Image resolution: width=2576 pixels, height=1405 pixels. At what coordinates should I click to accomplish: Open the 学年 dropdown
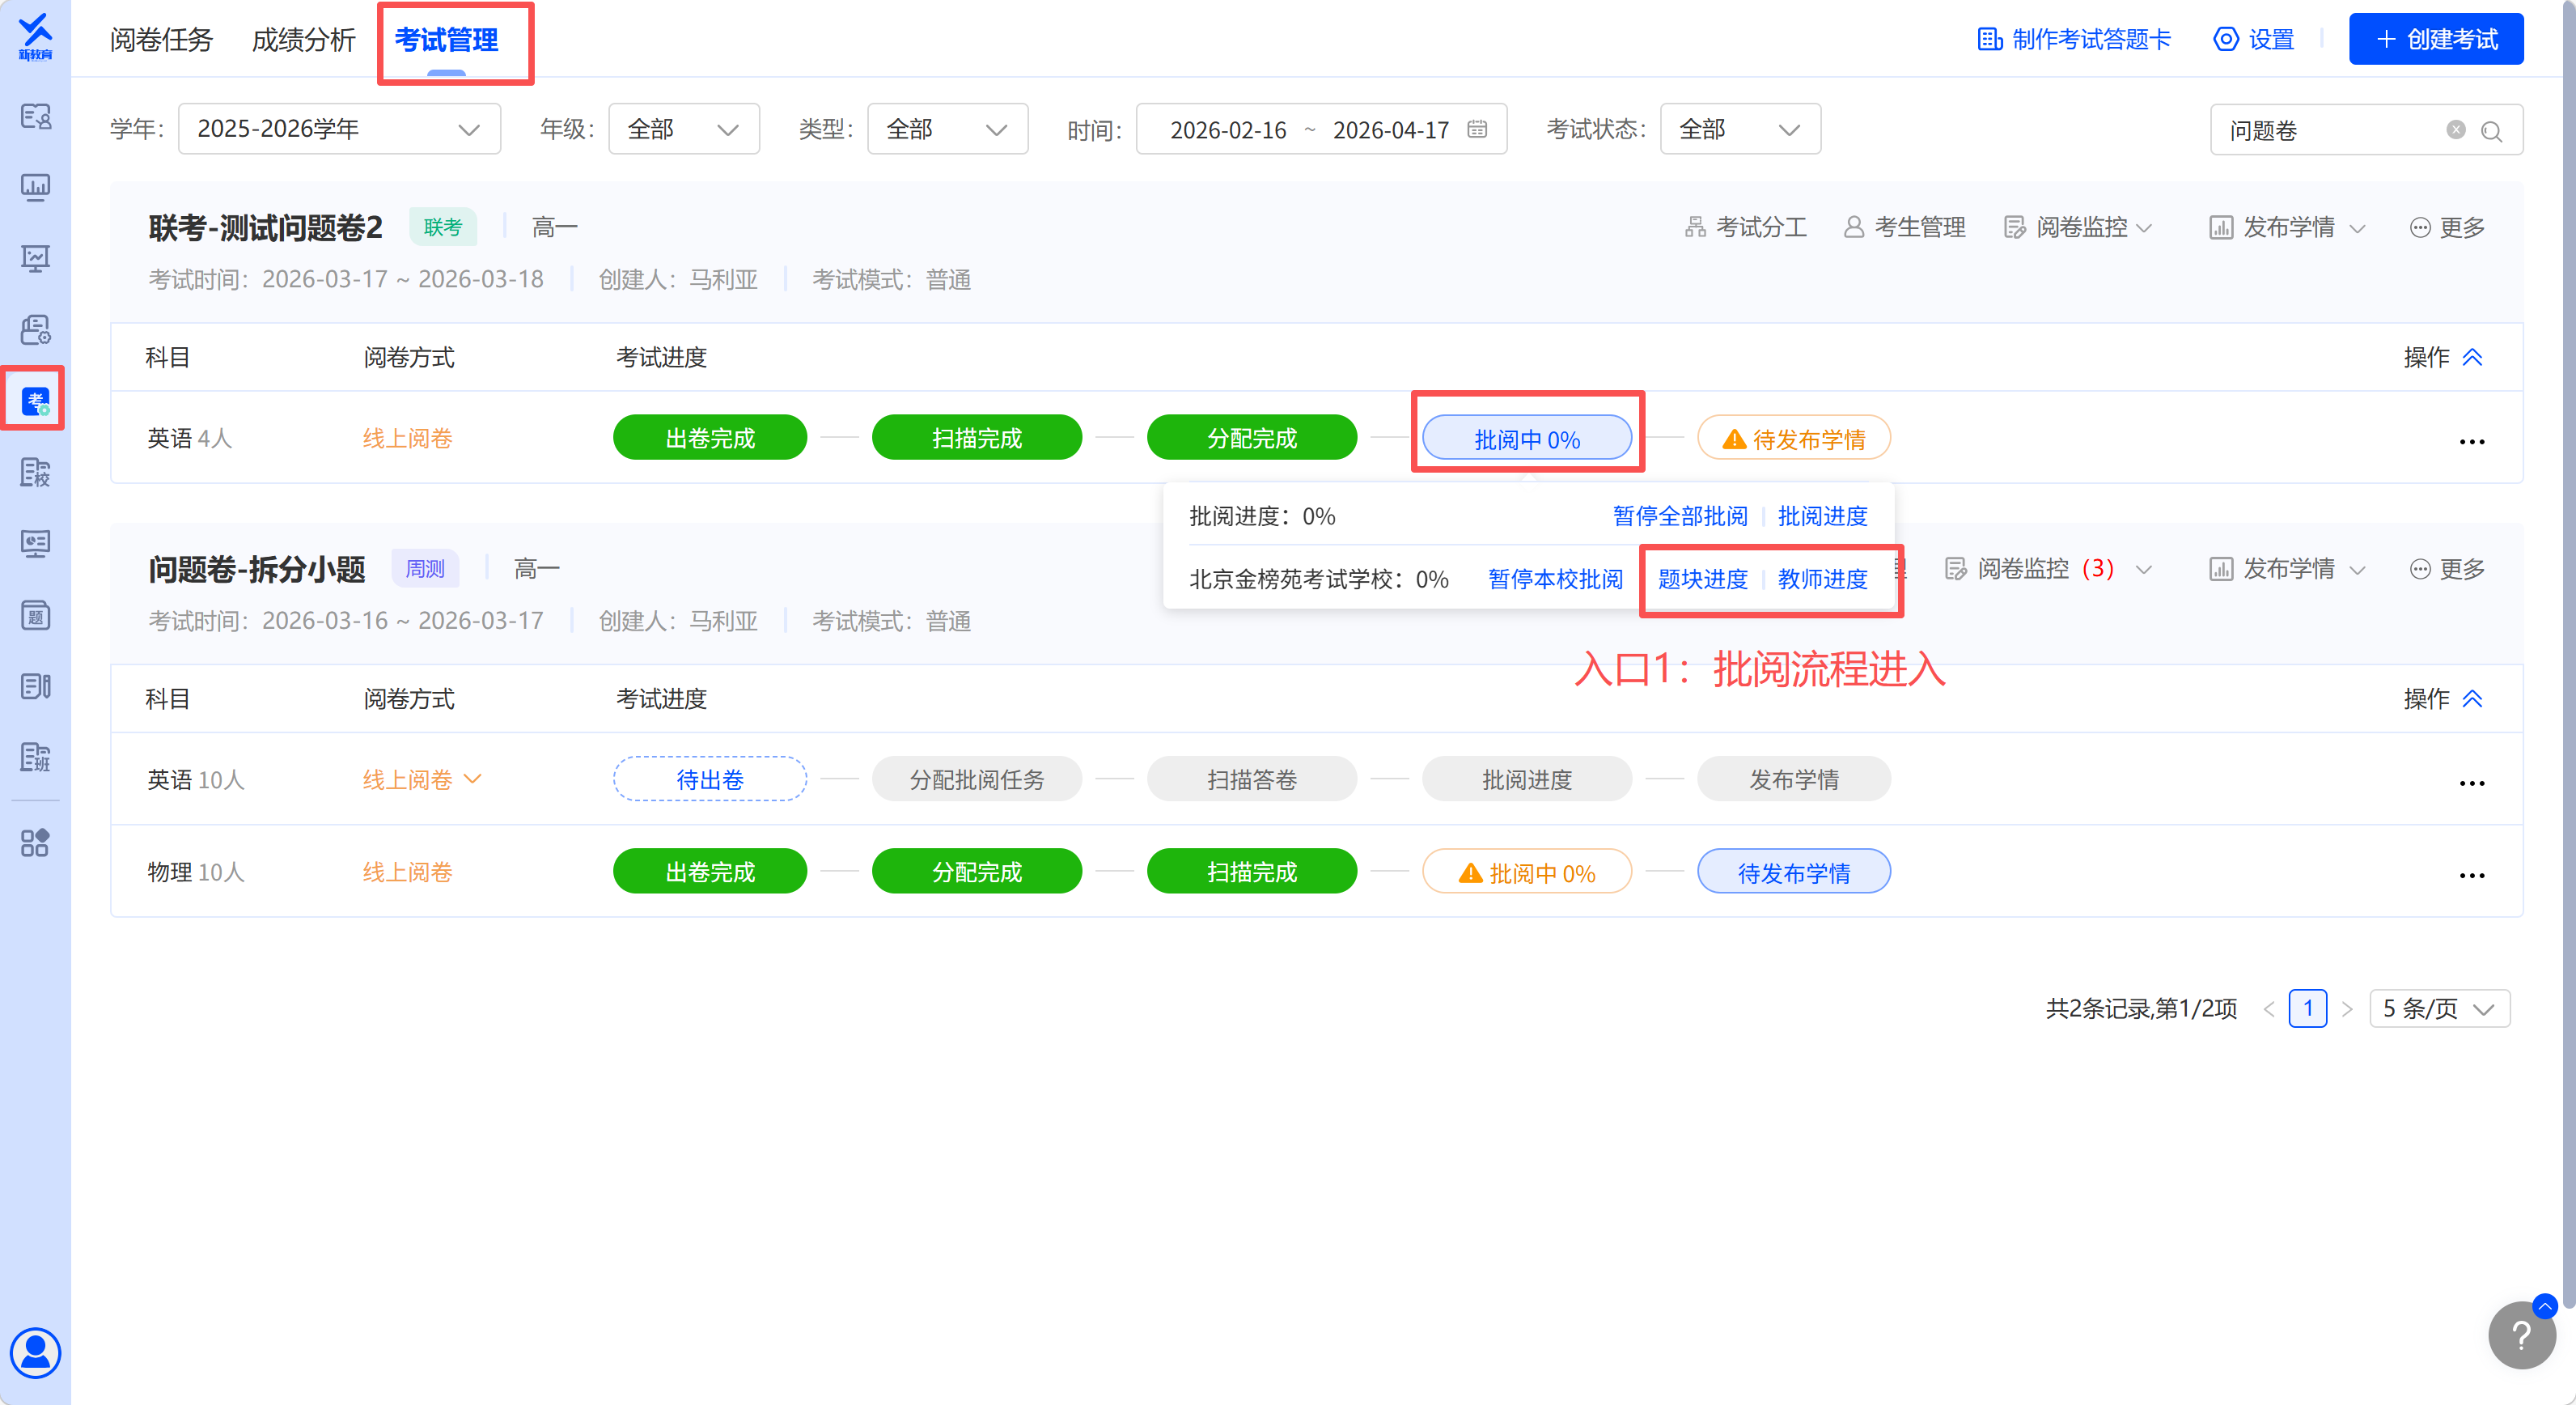click(x=339, y=129)
